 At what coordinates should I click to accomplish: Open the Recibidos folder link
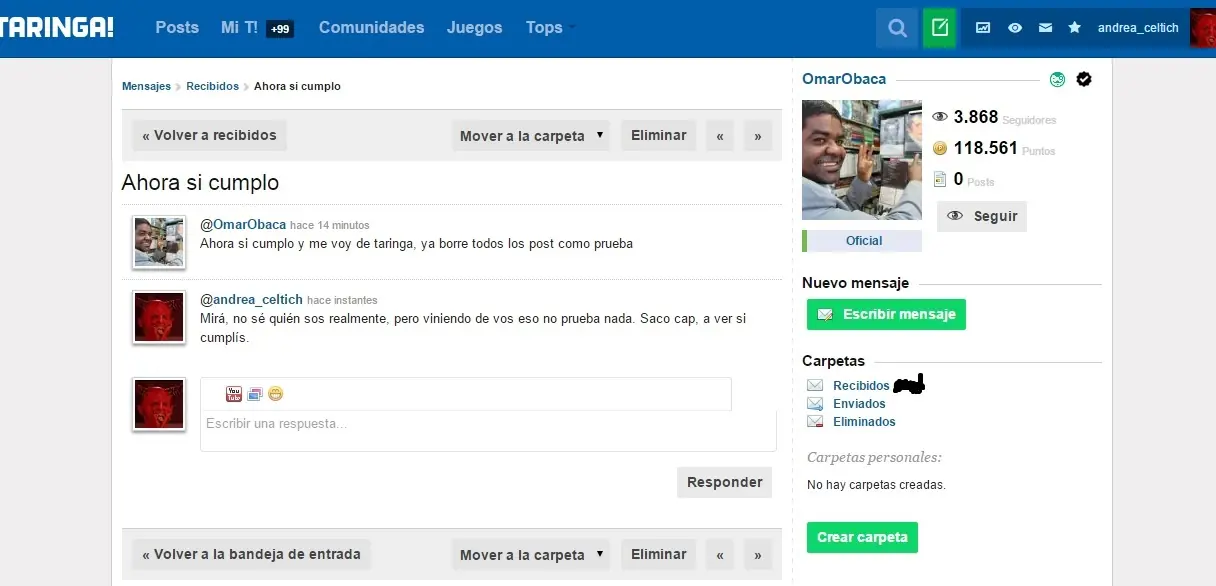(861, 385)
